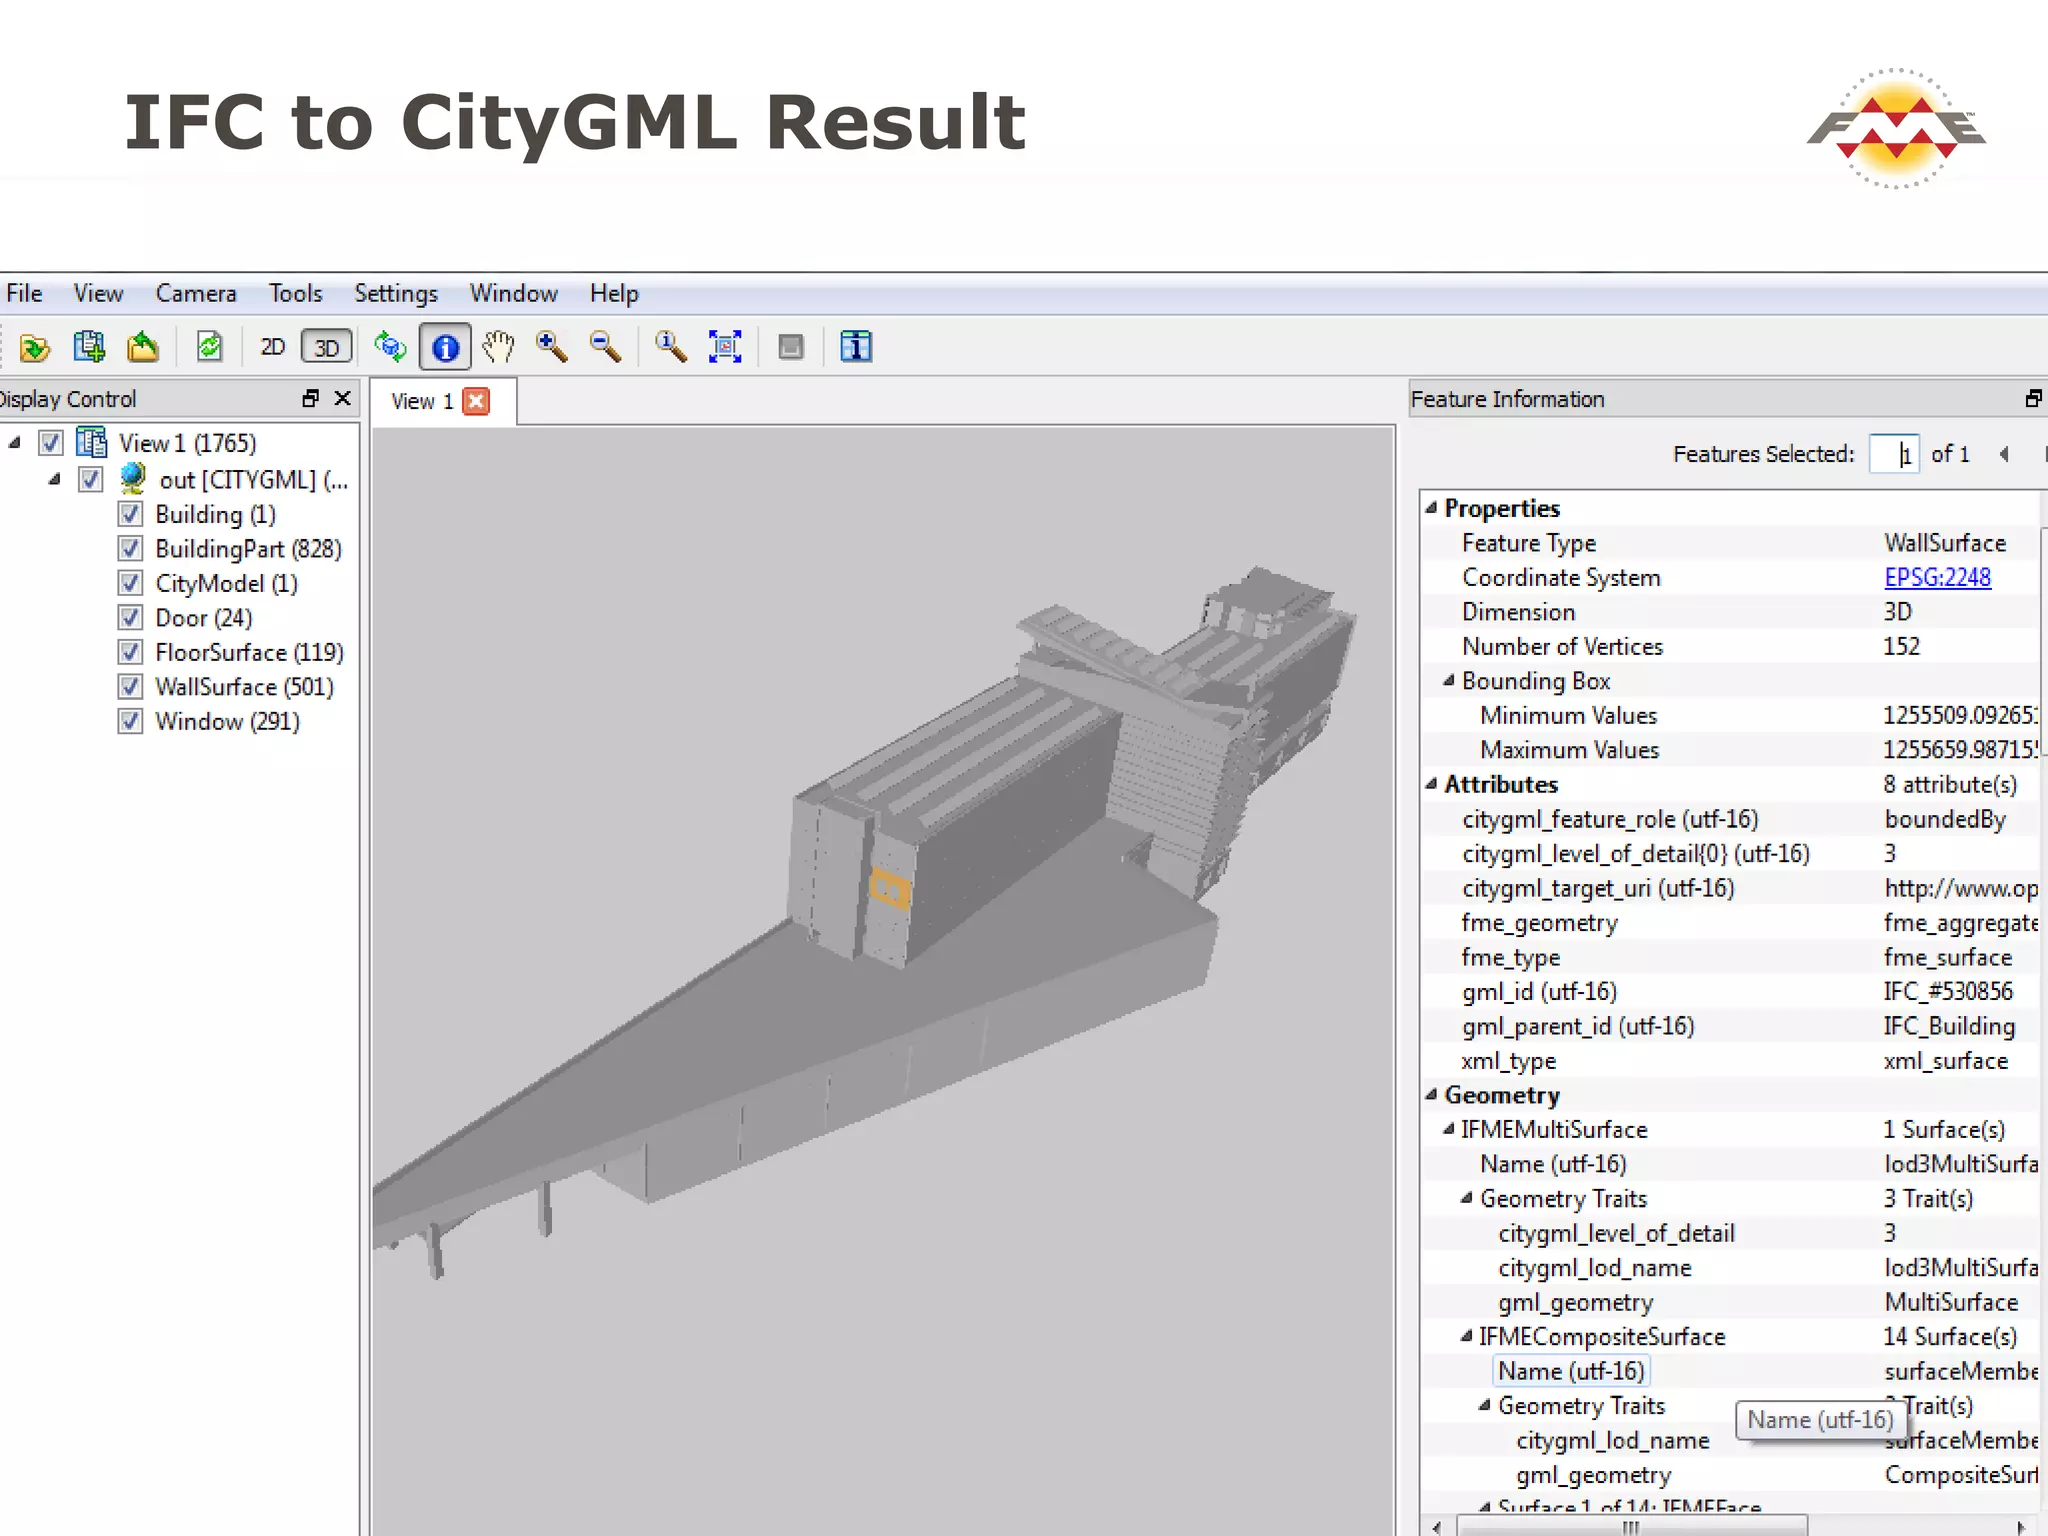Select the WallSurface (501) tree label
Image resolution: width=2048 pixels, height=1536 pixels.
coord(244,687)
